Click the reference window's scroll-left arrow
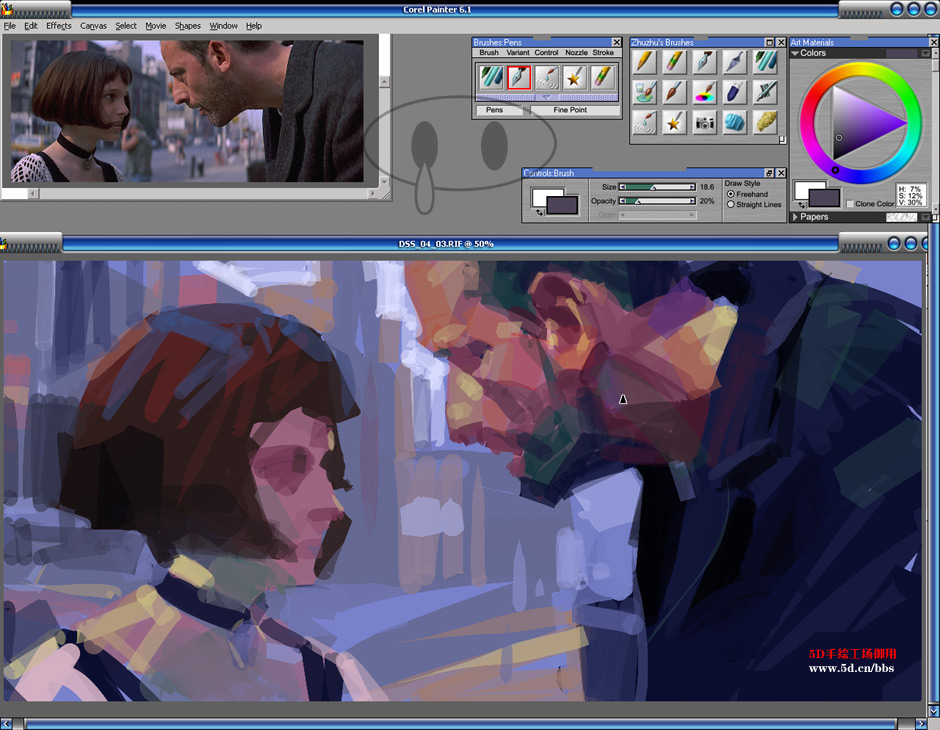Image resolution: width=940 pixels, height=730 pixels. pos(33,194)
